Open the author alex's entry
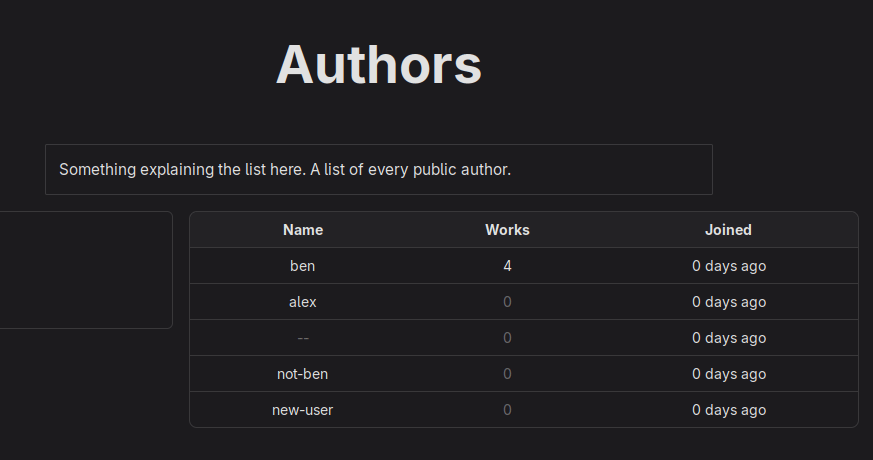This screenshot has width=873, height=460. pyautogui.click(x=303, y=302)
